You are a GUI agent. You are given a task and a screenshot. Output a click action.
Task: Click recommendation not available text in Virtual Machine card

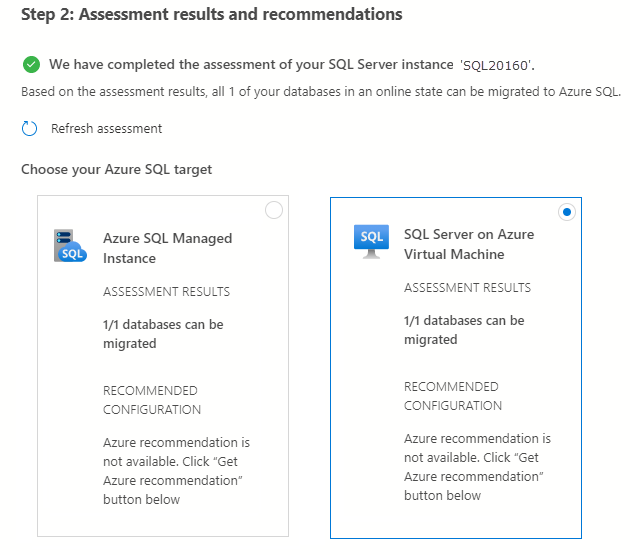[x=477, y=467]
